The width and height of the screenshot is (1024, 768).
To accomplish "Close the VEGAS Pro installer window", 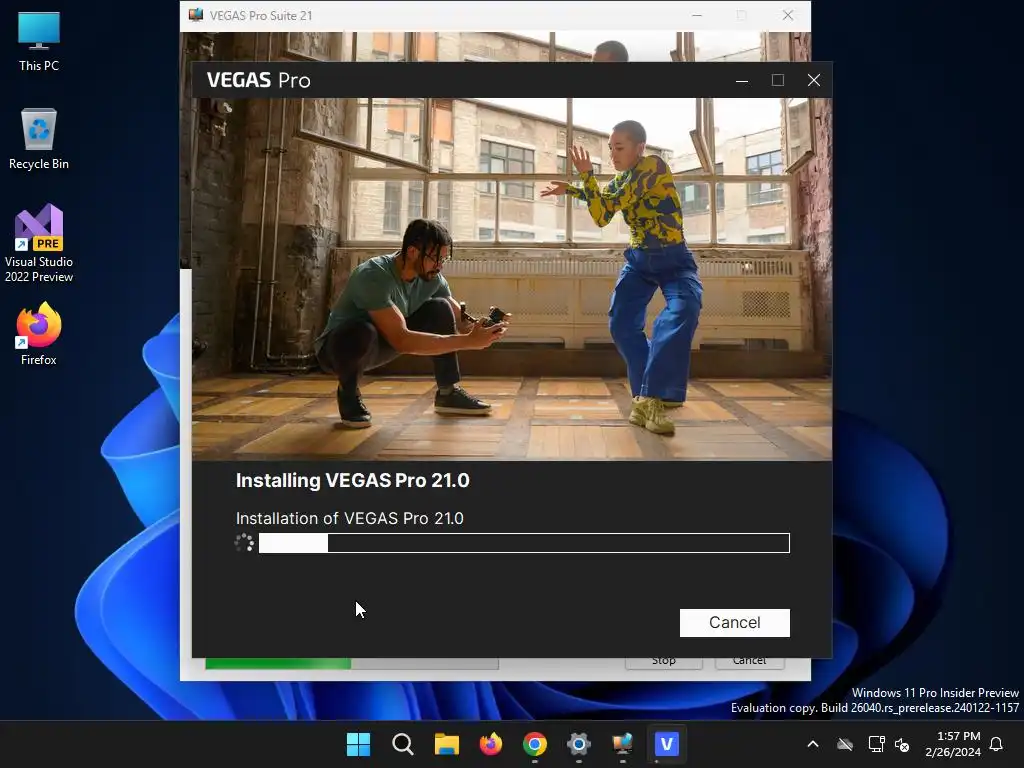I will tap(814, 80).
